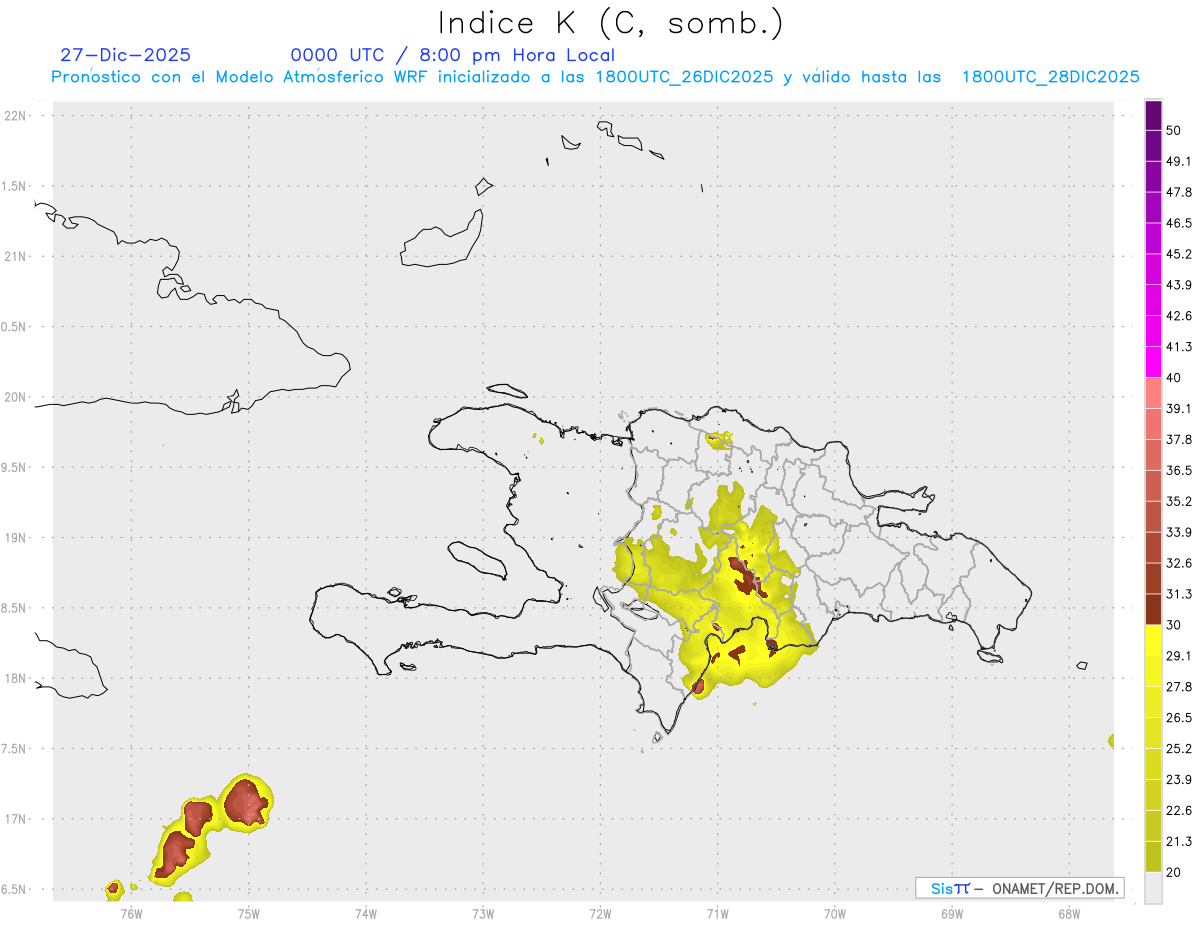Pick the magenta swatch between 40 and 41.3

1154,362
